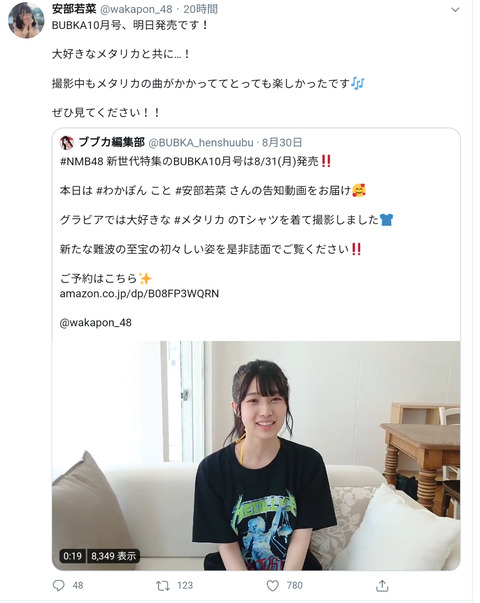Click the ブブカ編集部 small avatar icon
480x603 pixels.
[x=67, y=143]
